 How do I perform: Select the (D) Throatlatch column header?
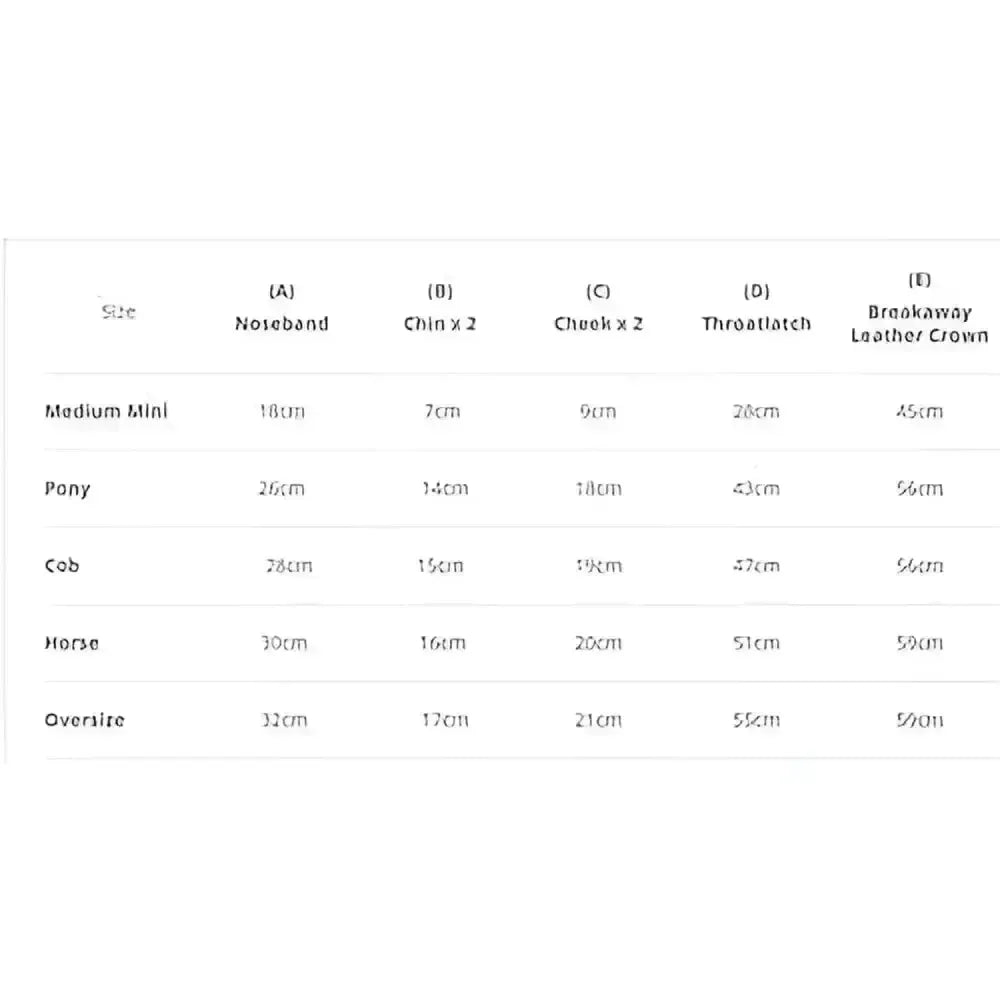(756, 309)
